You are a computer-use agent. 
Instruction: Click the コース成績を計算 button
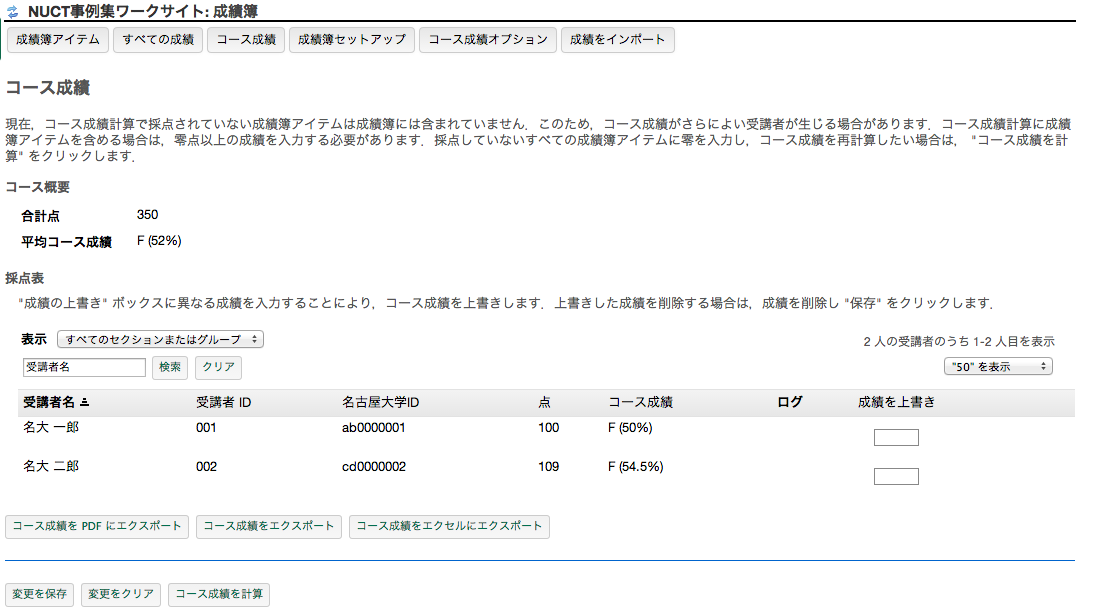point(219,594)
